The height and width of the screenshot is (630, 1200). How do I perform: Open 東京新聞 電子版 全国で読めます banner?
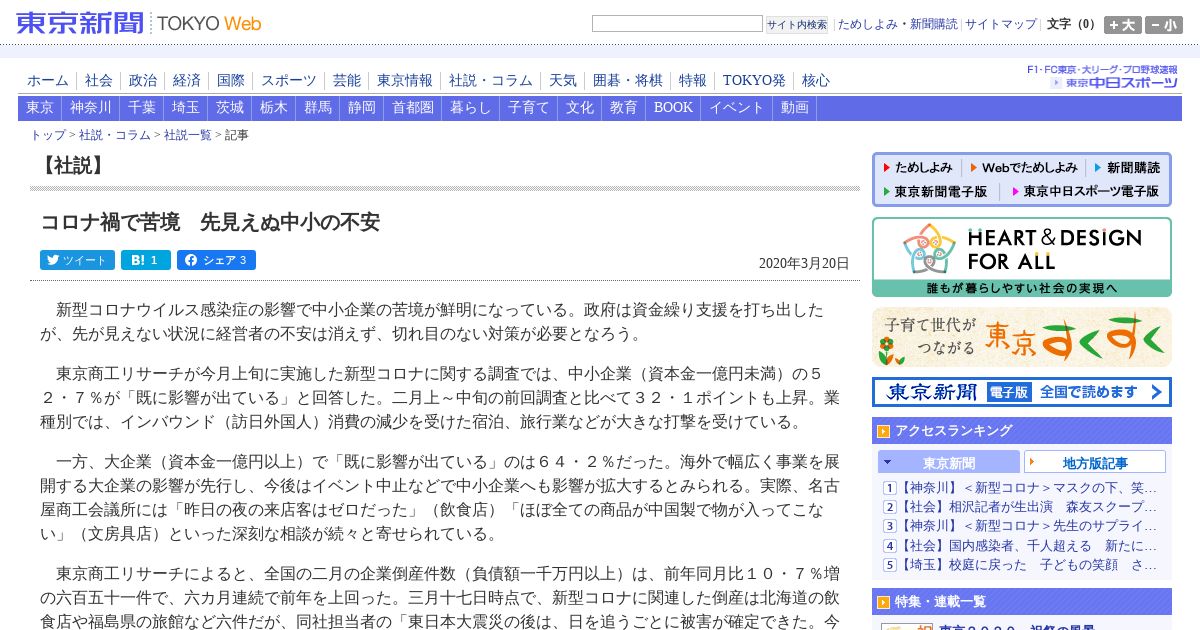click(x=1022, y=392)
